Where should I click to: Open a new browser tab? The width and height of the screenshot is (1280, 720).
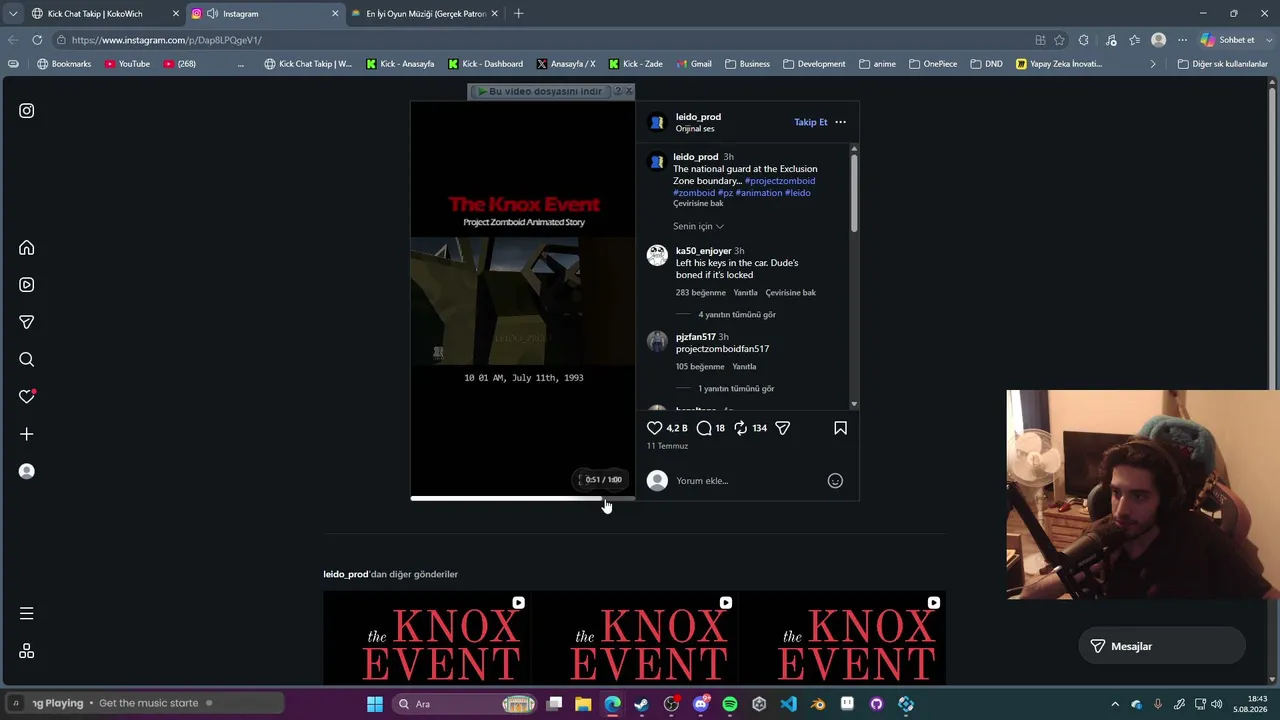[518, 14]
